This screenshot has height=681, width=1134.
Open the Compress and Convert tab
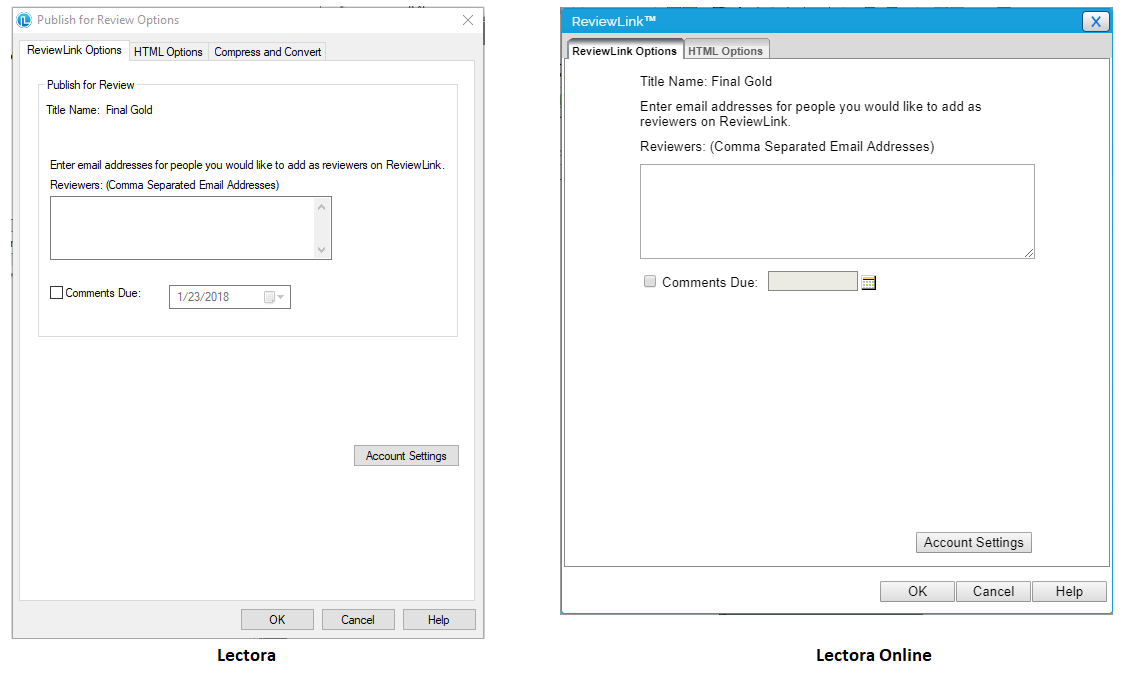[268, 52]
